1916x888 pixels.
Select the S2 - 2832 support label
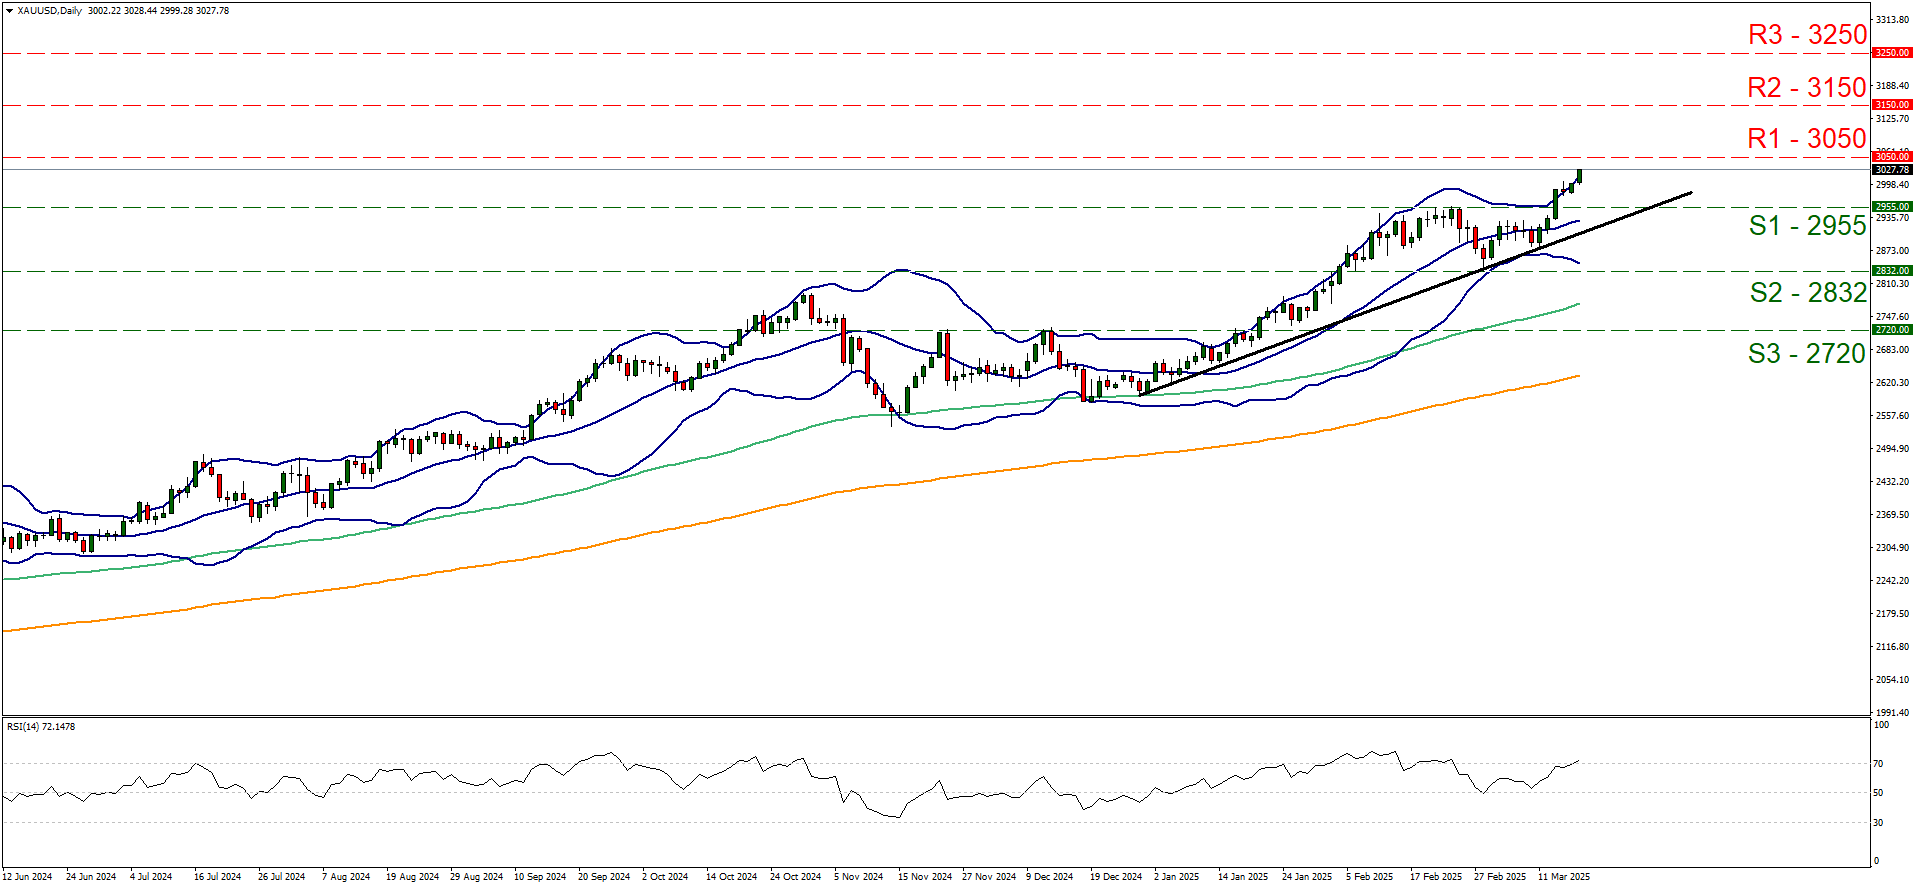[x=1807, y=293]
